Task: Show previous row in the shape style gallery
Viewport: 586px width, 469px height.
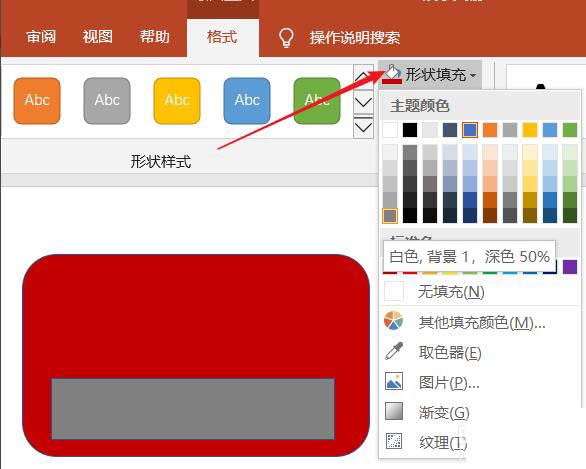Action: click(x=363, y=76)
